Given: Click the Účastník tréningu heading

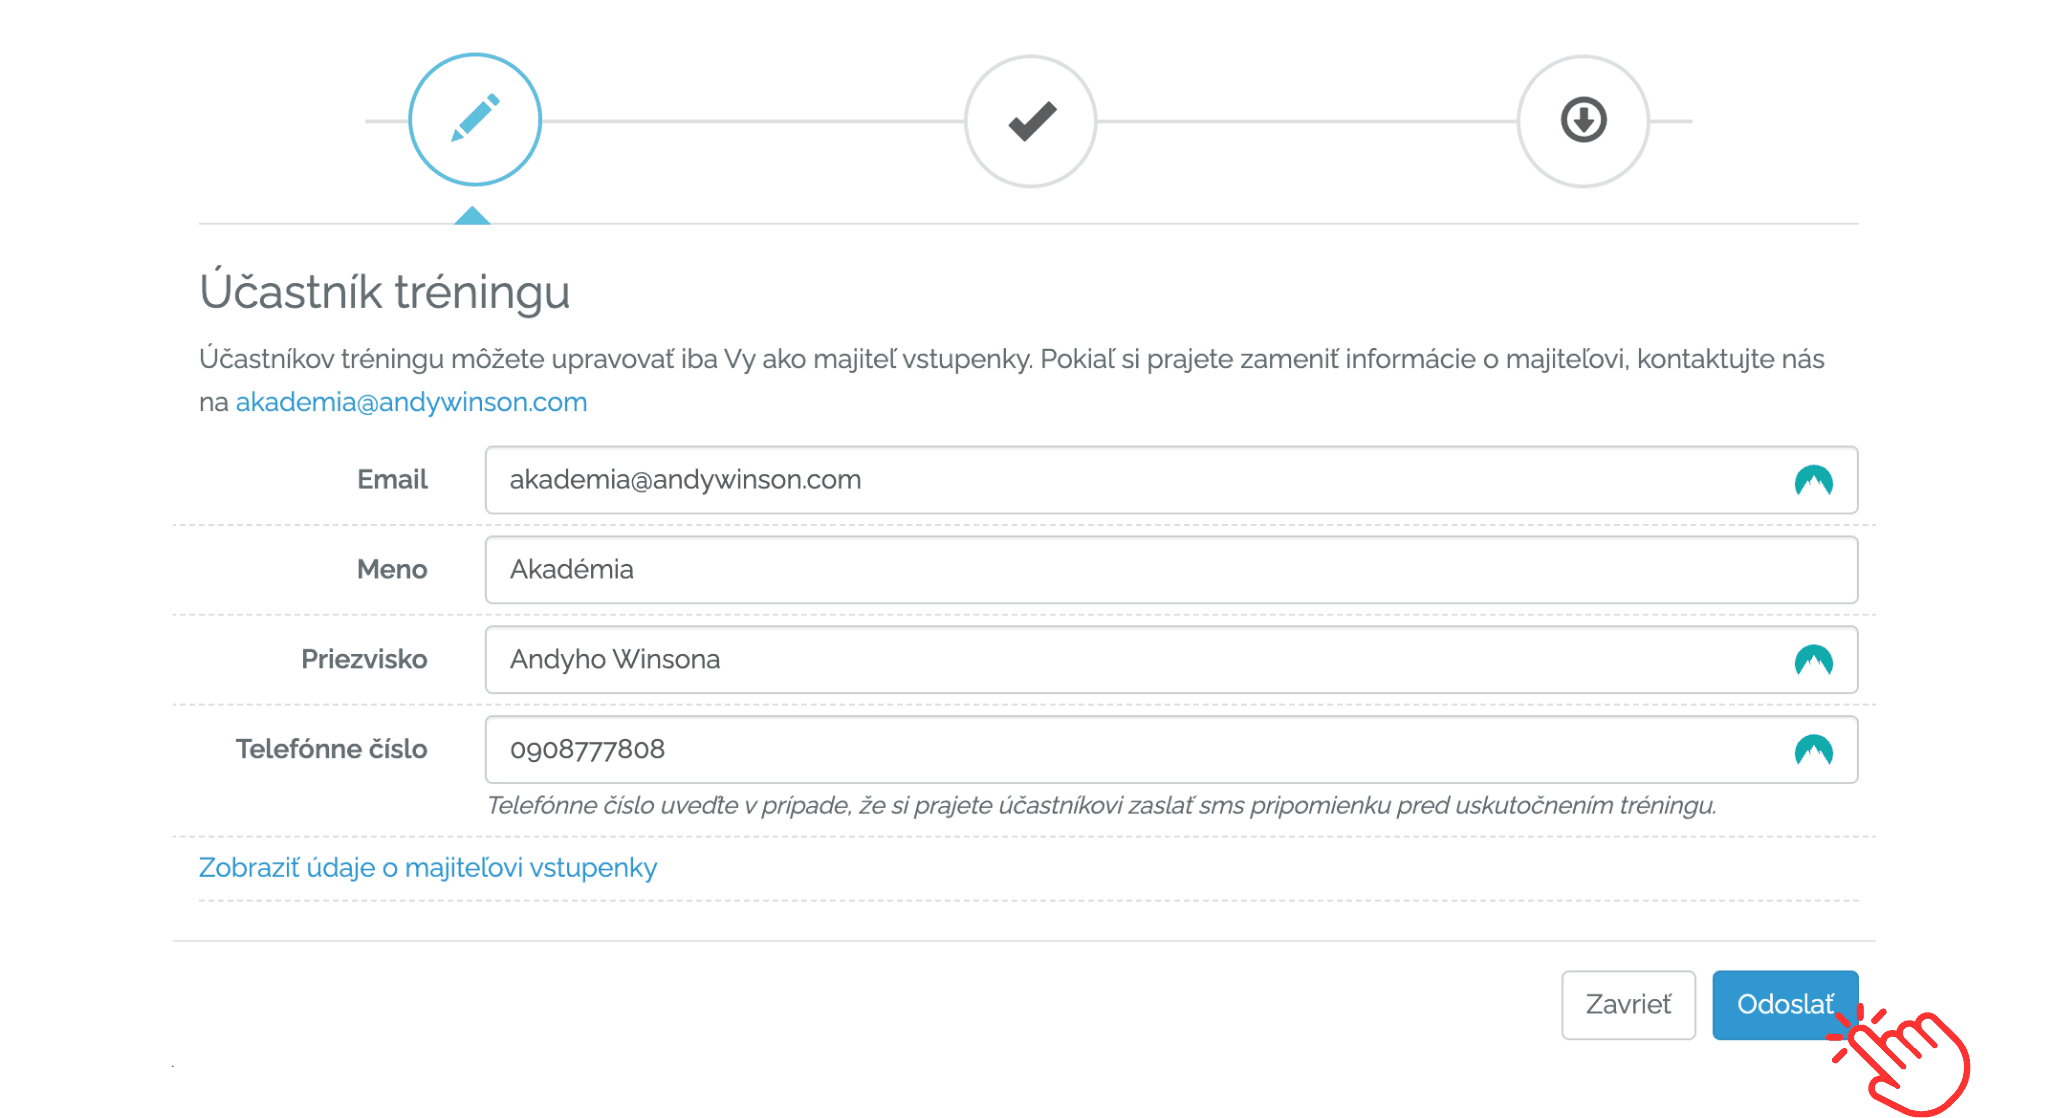Looking at the screenshot, I should tap(385, 292).
